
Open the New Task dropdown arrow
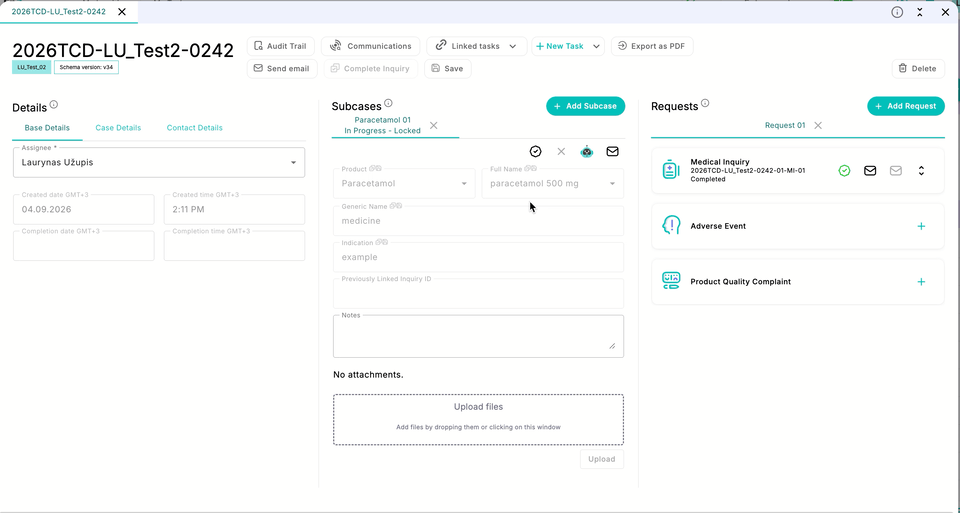pos(596,47)
